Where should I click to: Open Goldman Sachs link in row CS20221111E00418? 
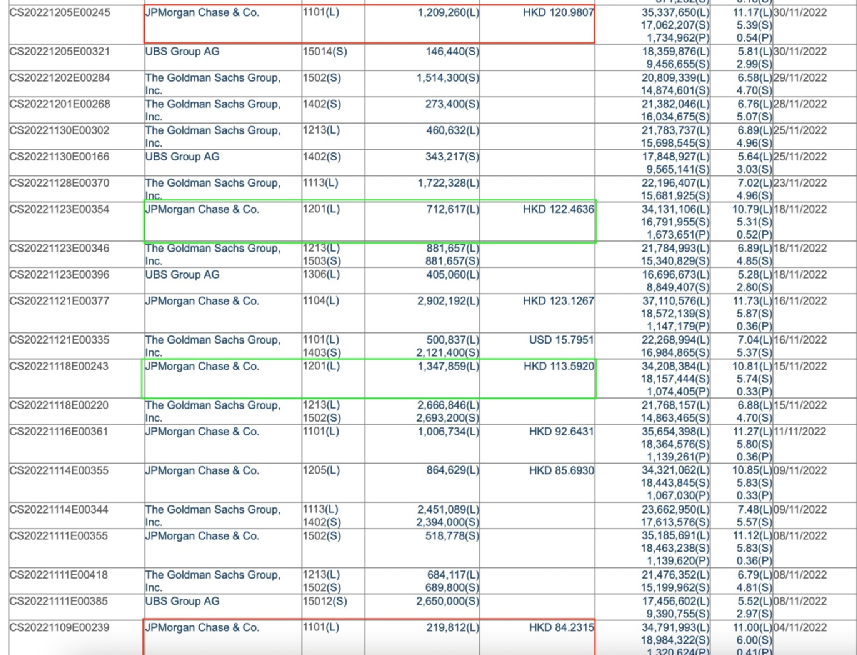(213, 581)
